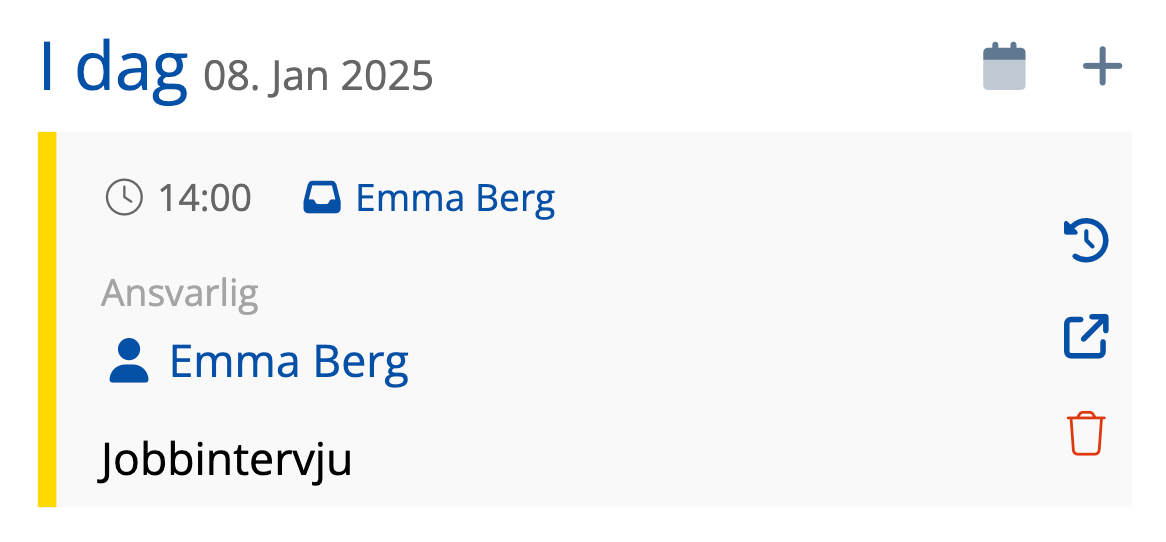
Task: Click the date 08. Jan 2025
Action: coord(318,75)
